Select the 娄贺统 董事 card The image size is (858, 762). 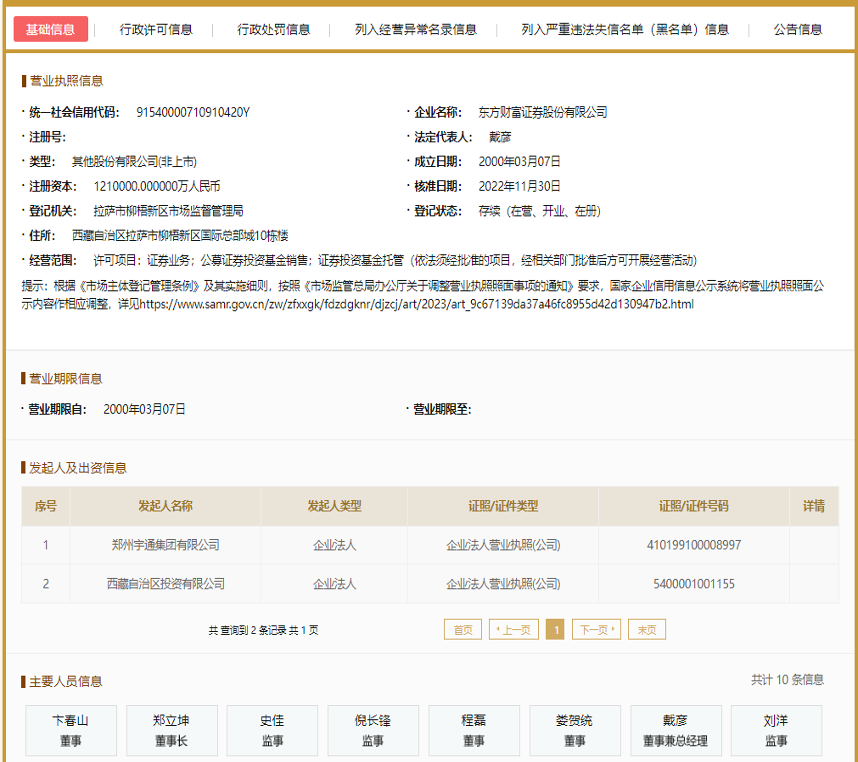[575, 730]
